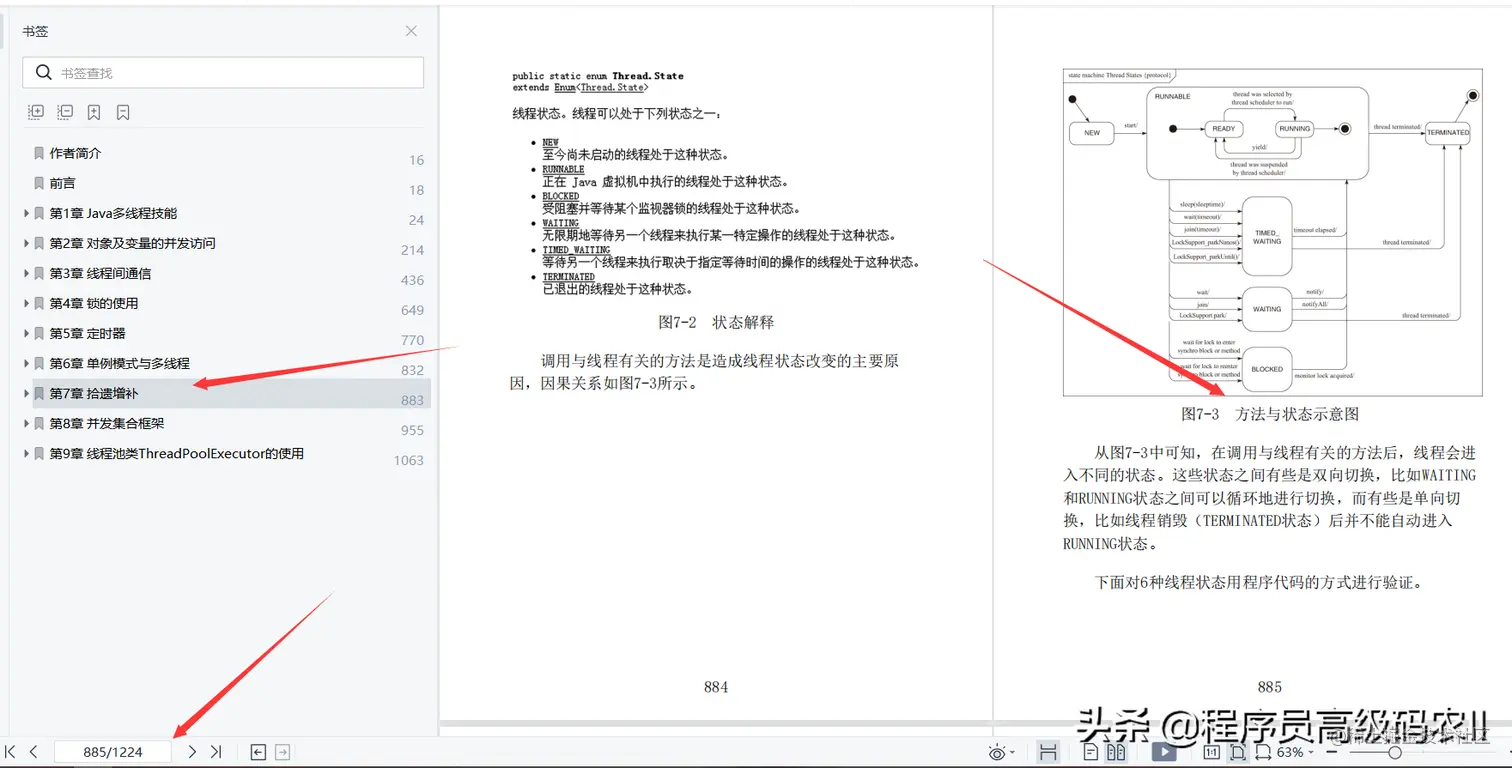This screenshot has width=1512, height=768.
Task: Expand chapter 第1章 Java多线程技能
Action: coord(25,213)
